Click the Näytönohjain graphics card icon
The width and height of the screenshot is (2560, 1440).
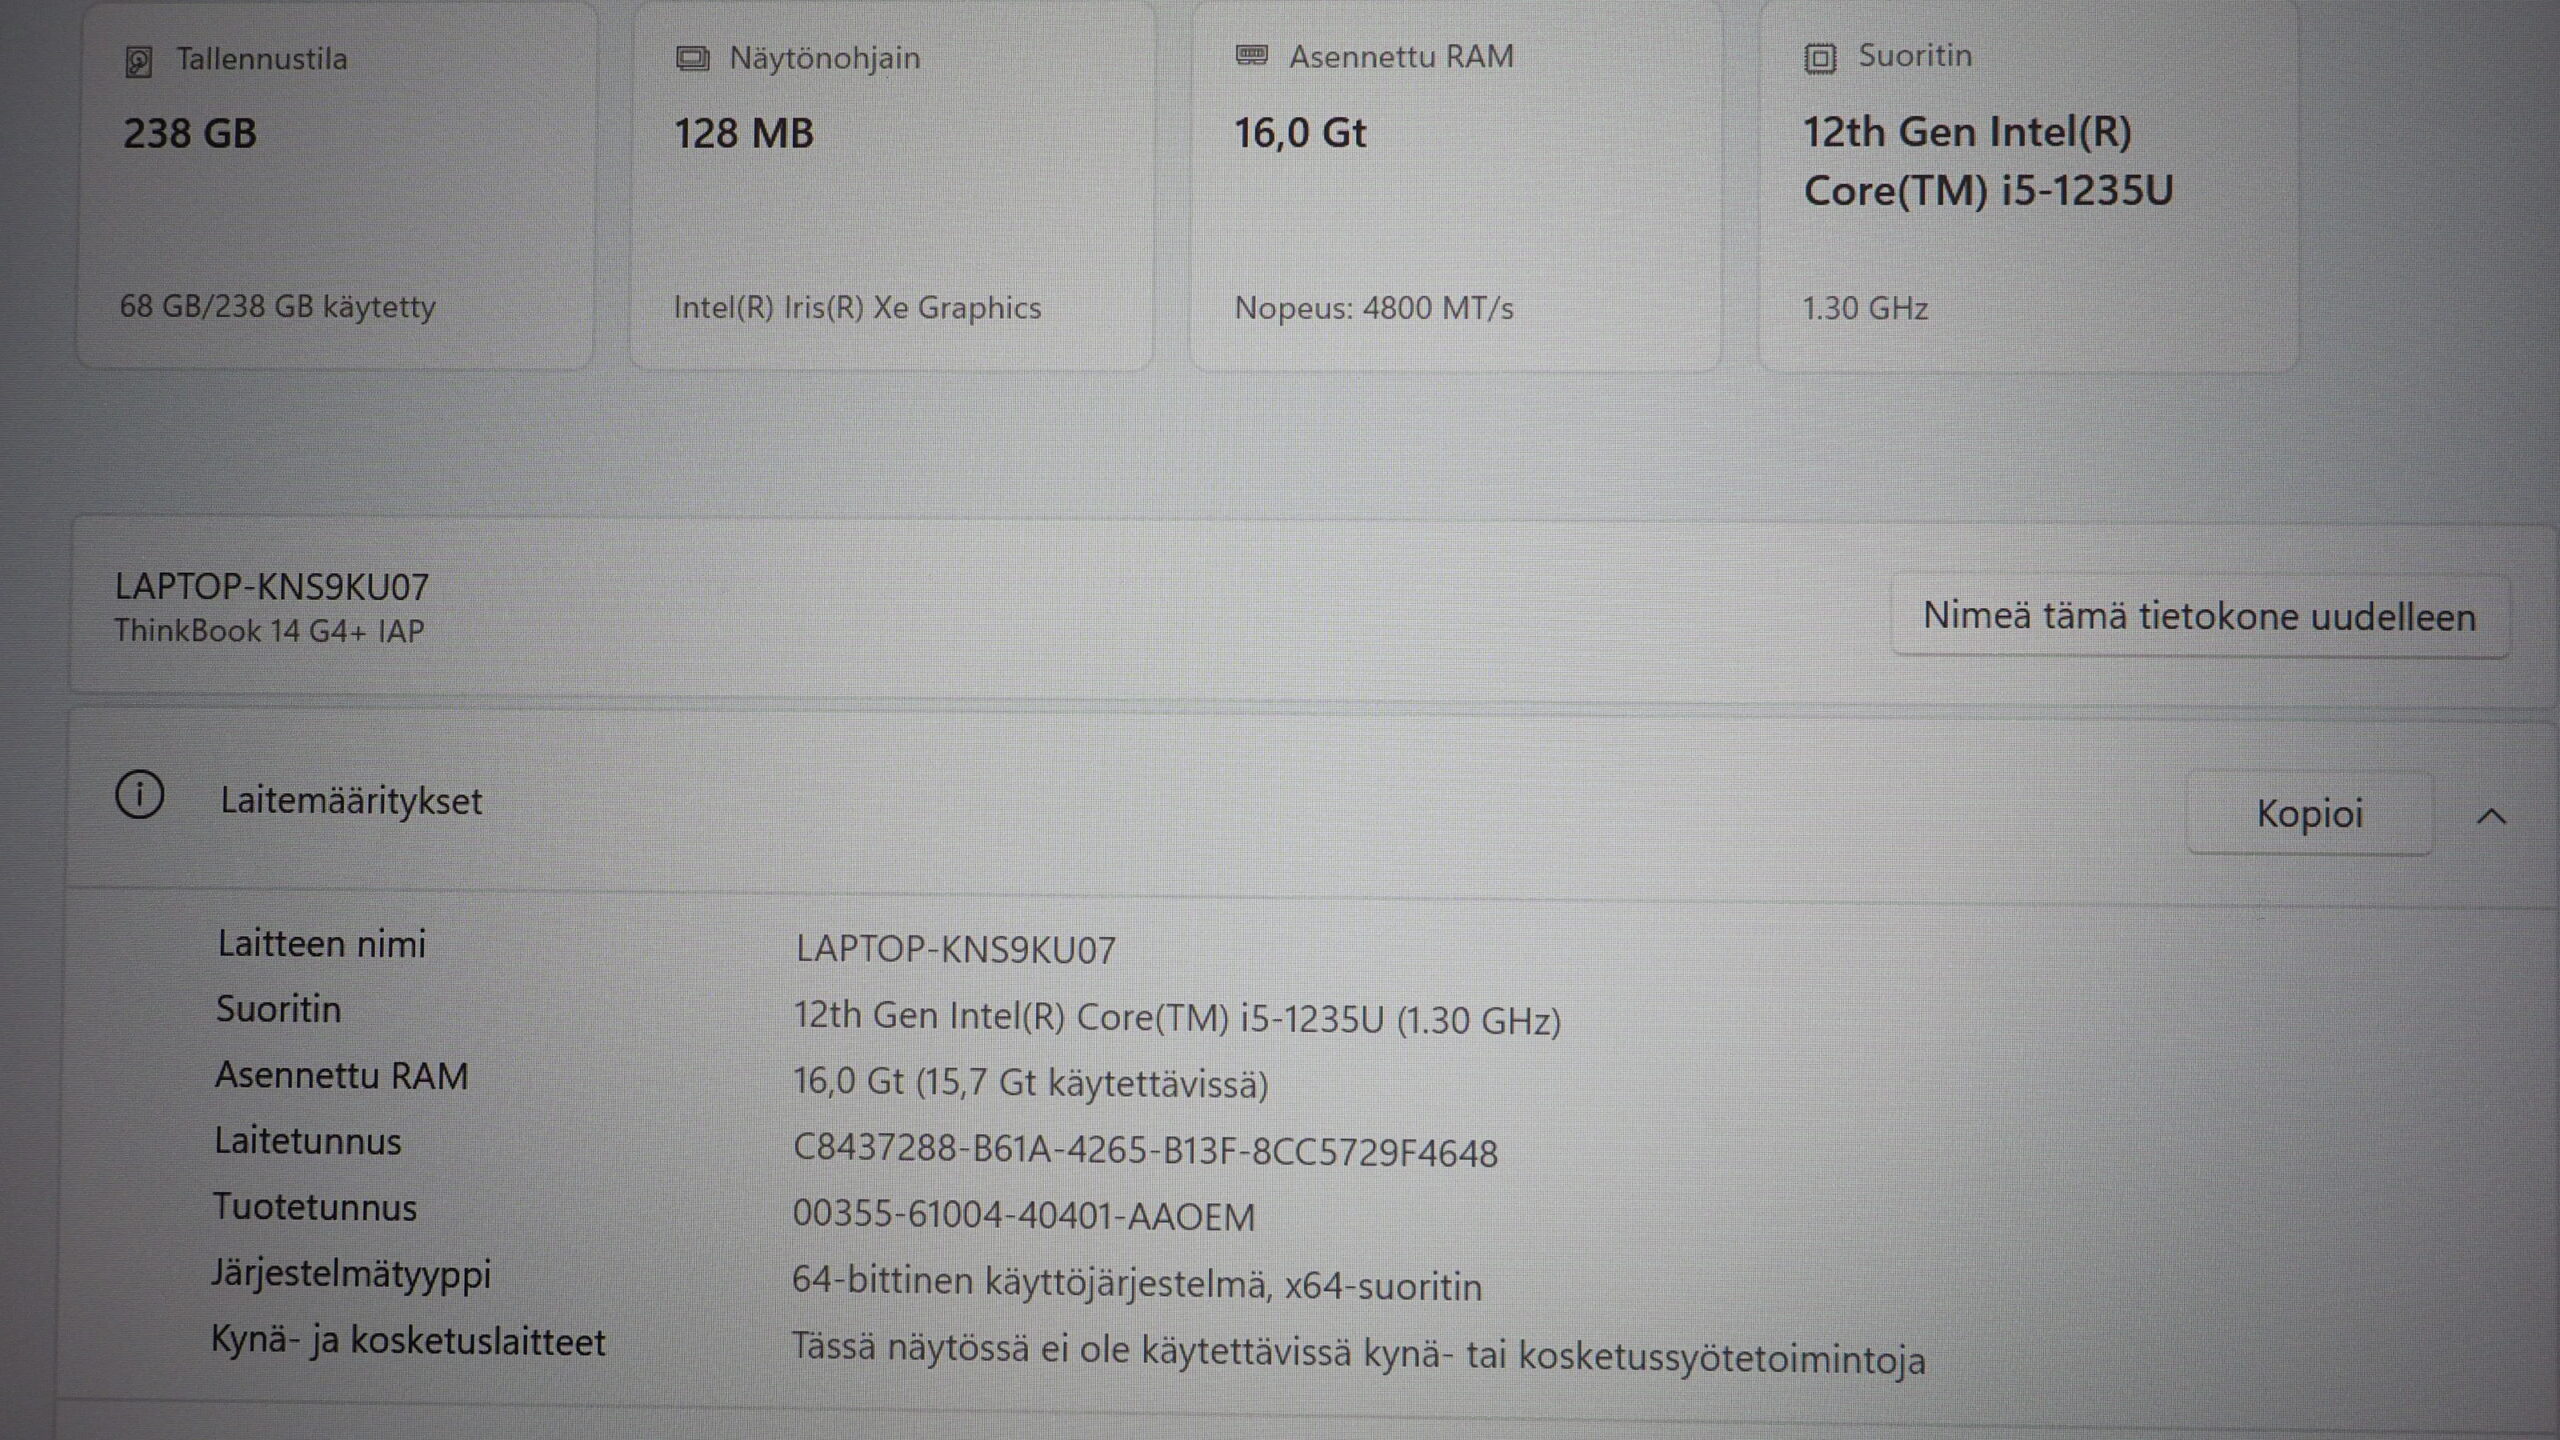[692, 59]
